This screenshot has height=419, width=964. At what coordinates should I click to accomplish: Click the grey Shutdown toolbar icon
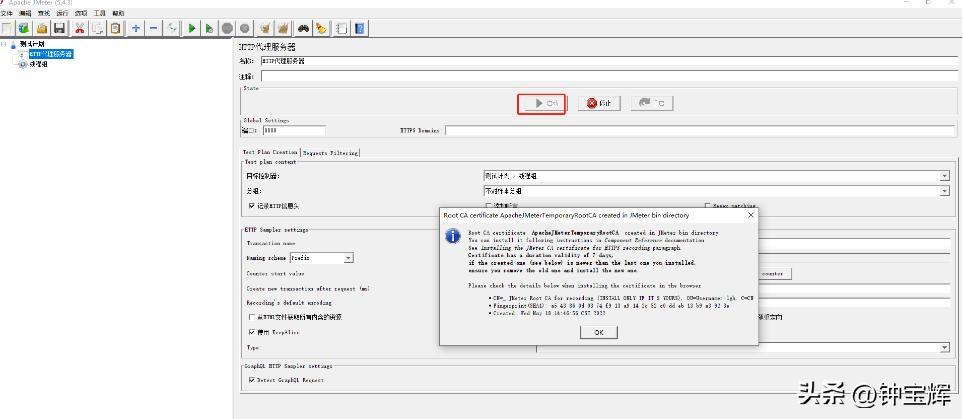[245, 28]
